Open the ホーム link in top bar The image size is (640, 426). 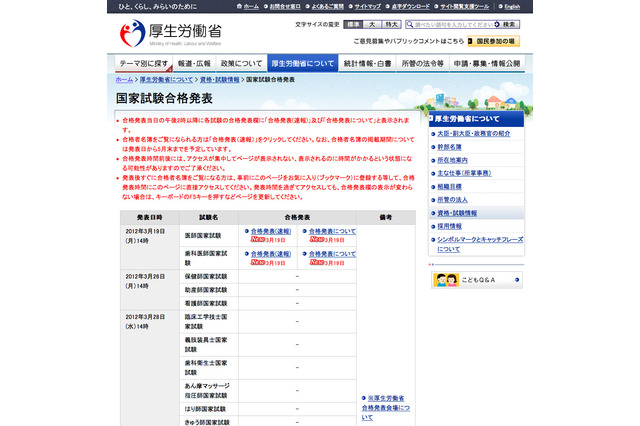251,7
